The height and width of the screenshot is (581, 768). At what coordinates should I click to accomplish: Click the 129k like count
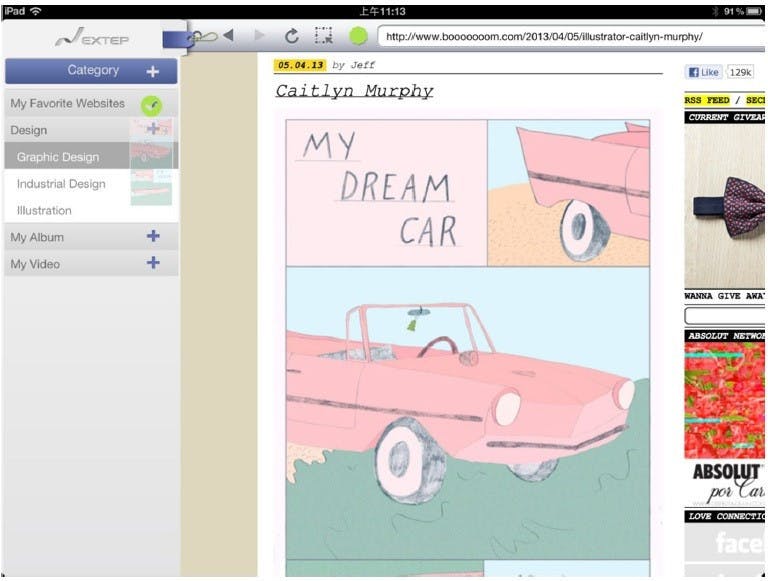[740, 72]
